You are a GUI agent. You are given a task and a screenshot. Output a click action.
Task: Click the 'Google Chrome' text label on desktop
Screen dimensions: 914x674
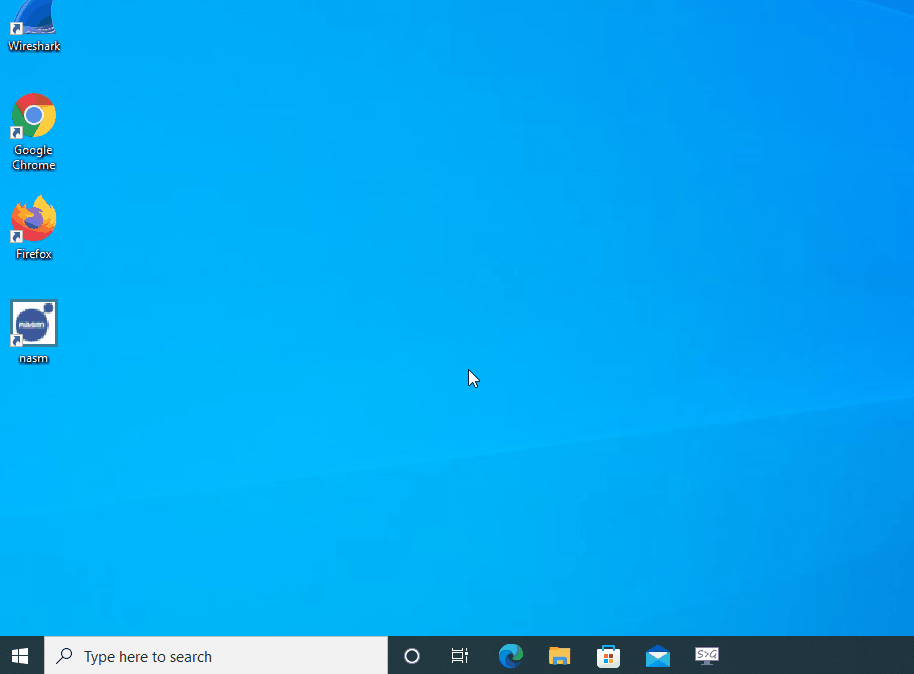(34, 158)
